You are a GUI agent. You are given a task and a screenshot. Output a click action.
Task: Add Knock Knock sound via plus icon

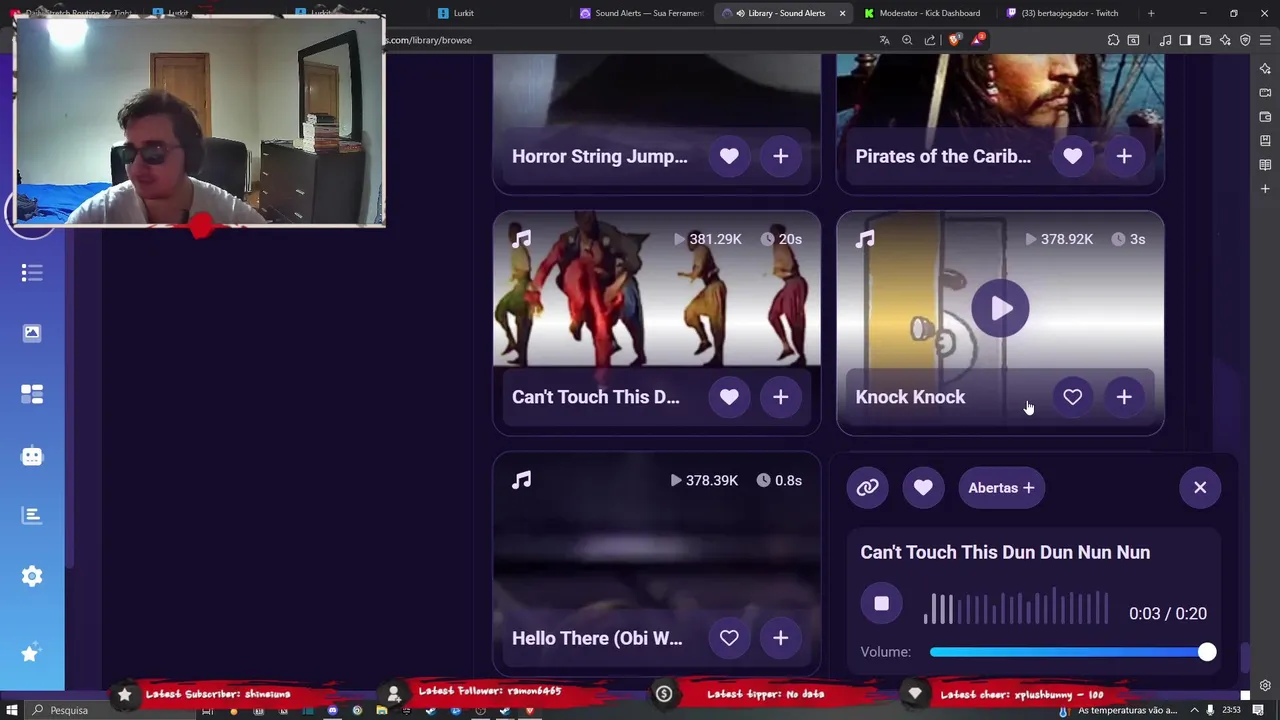tap(1124, 397)
